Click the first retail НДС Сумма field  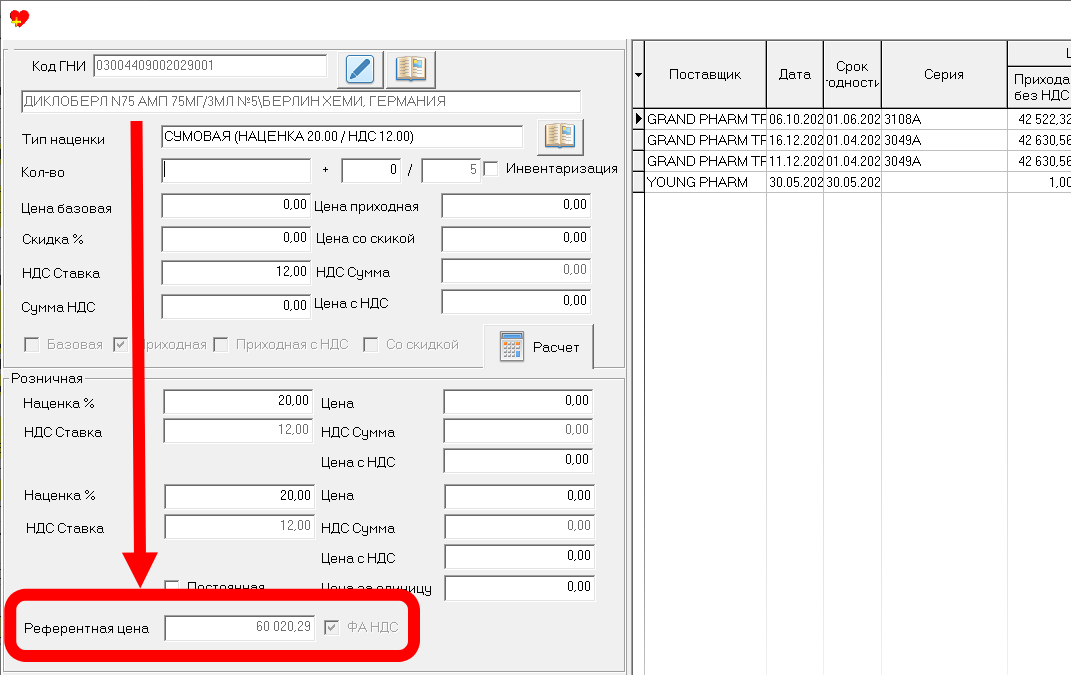click(518, 430)
